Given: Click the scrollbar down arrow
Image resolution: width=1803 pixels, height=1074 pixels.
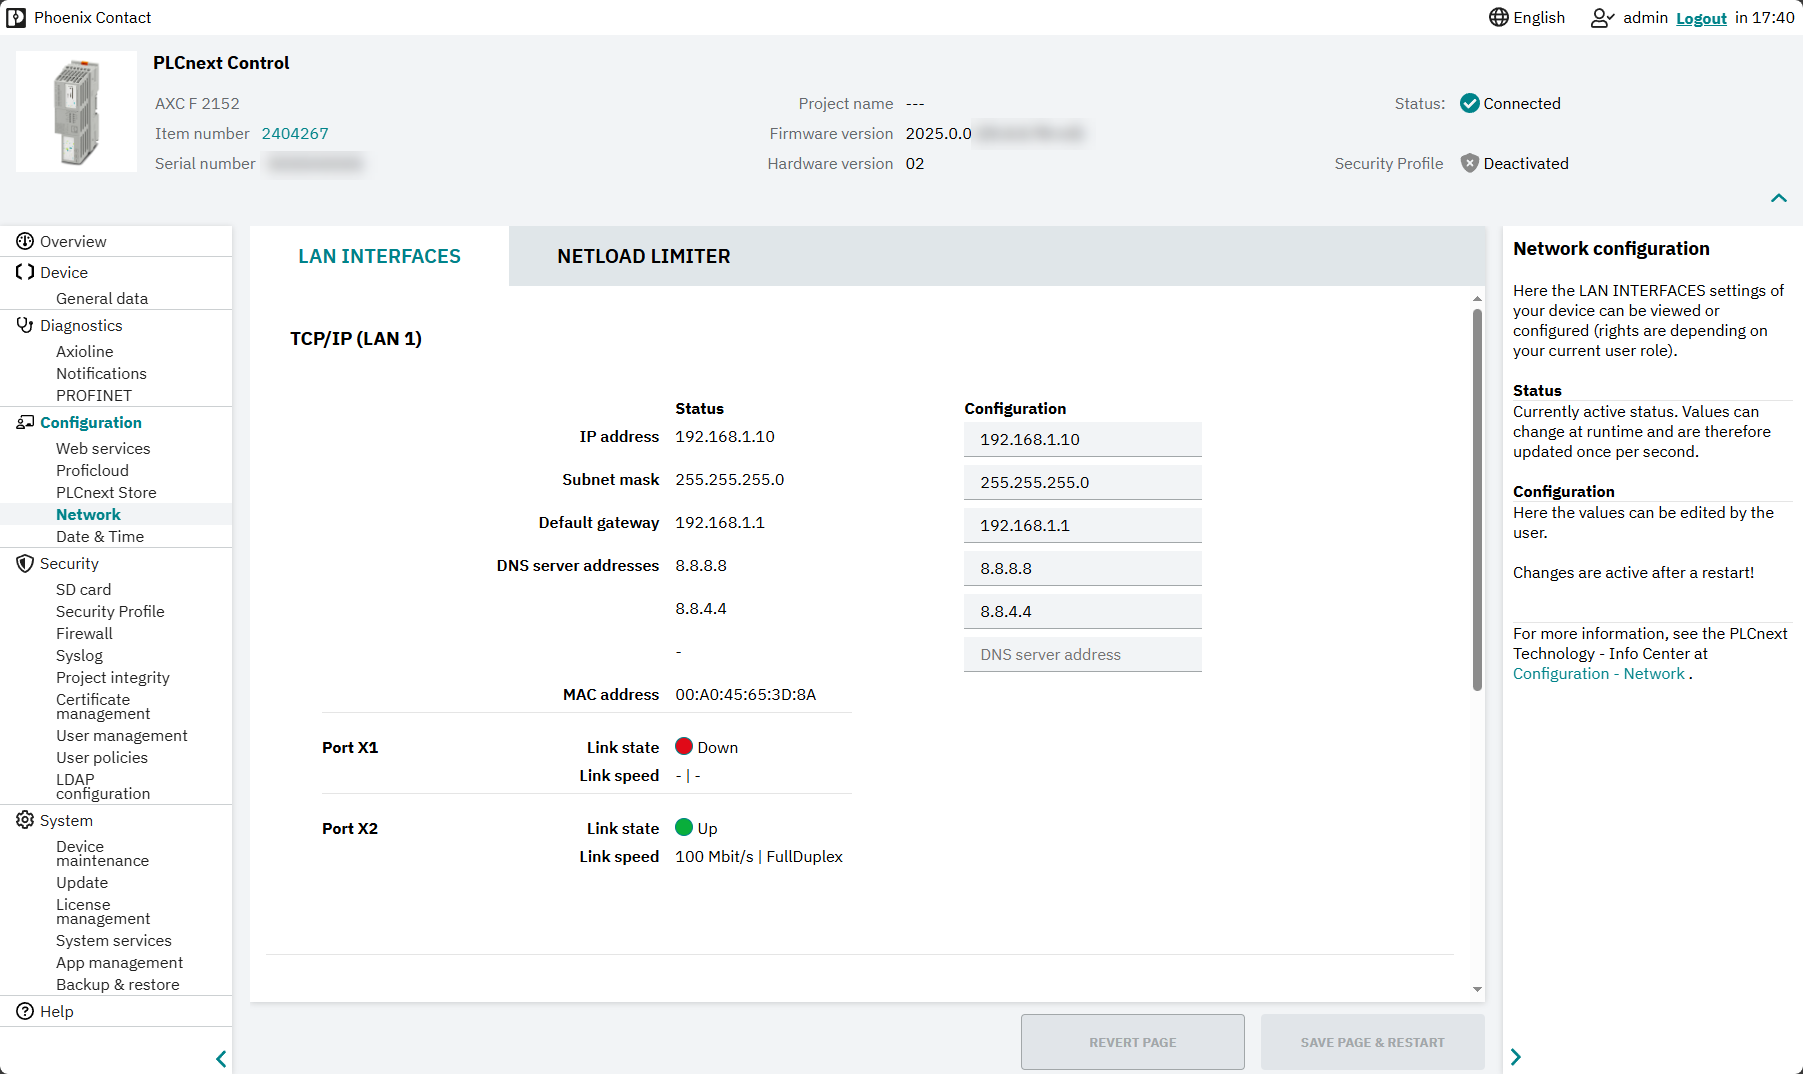Looking at the screenshot, I should coord(1477,989).
